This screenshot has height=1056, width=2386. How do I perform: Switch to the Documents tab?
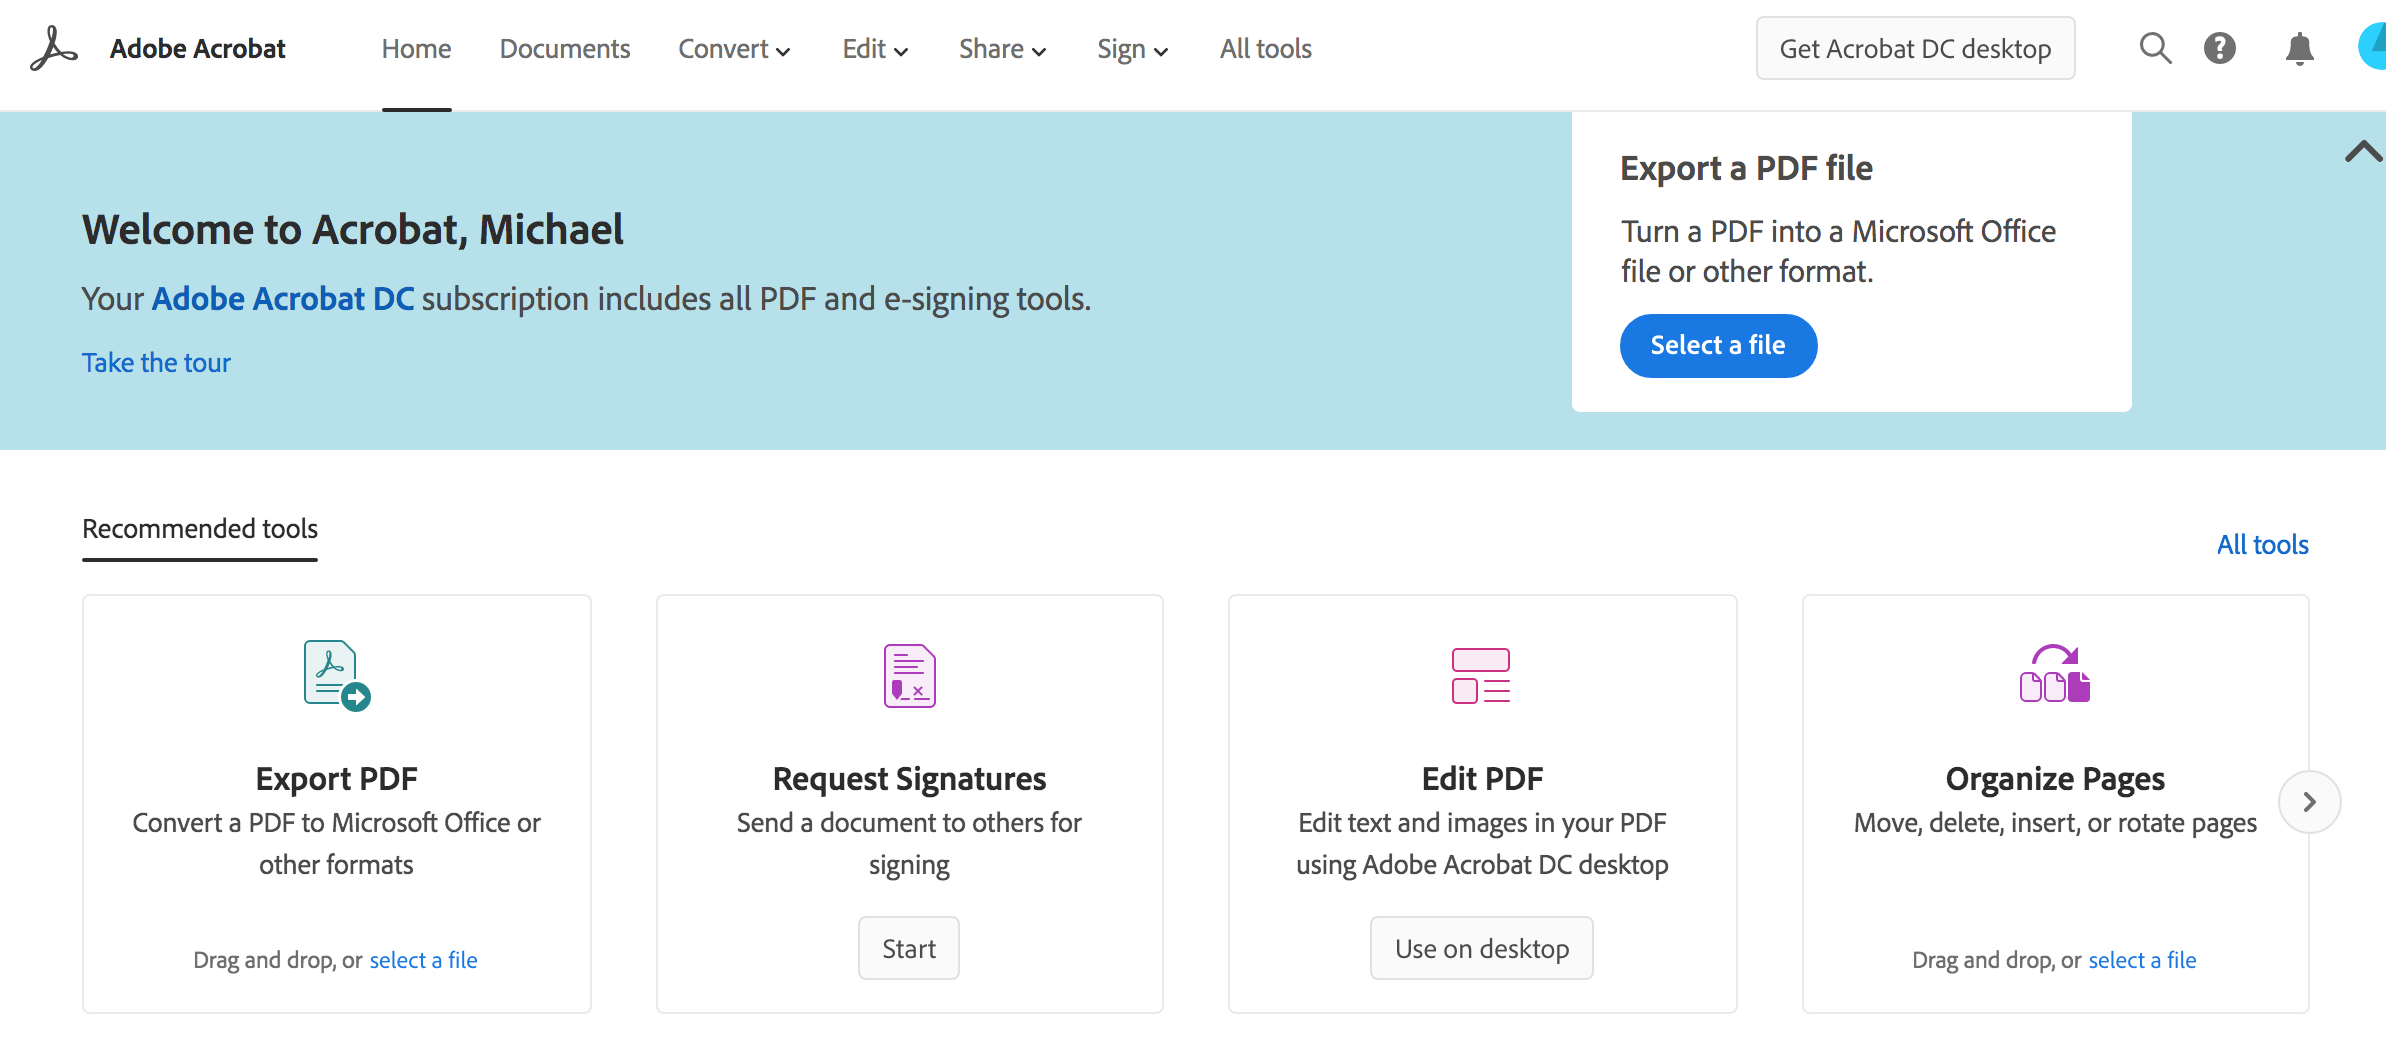coord(564,48)
